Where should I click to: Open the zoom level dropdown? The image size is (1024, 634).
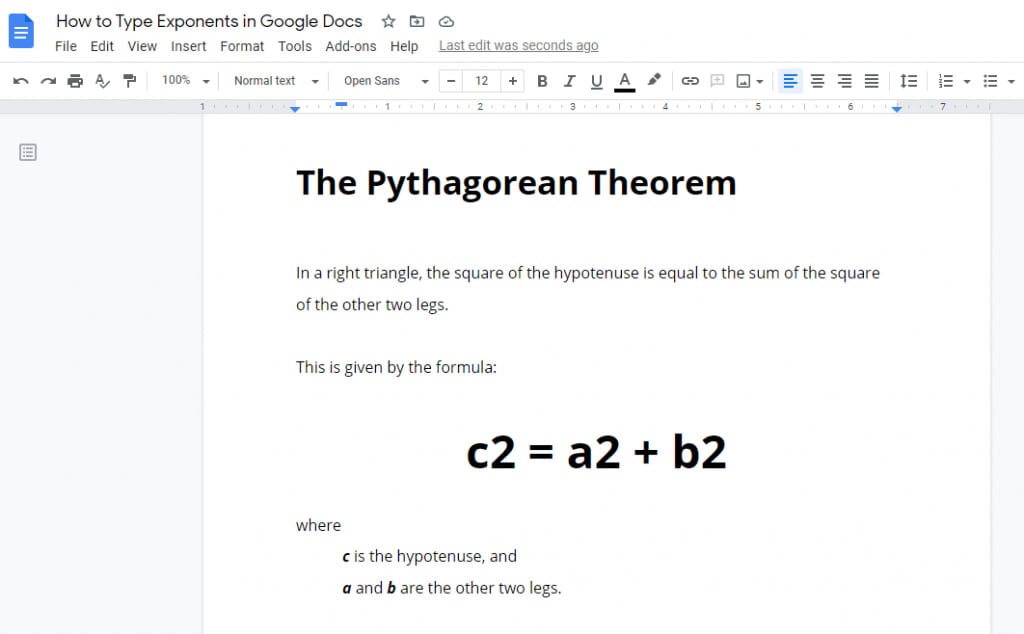coord(185,81)
